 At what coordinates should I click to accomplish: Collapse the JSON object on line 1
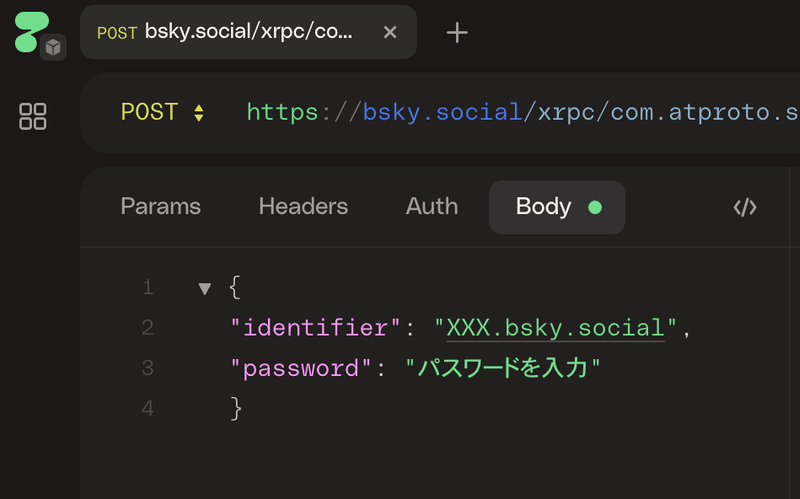point(205,288)
